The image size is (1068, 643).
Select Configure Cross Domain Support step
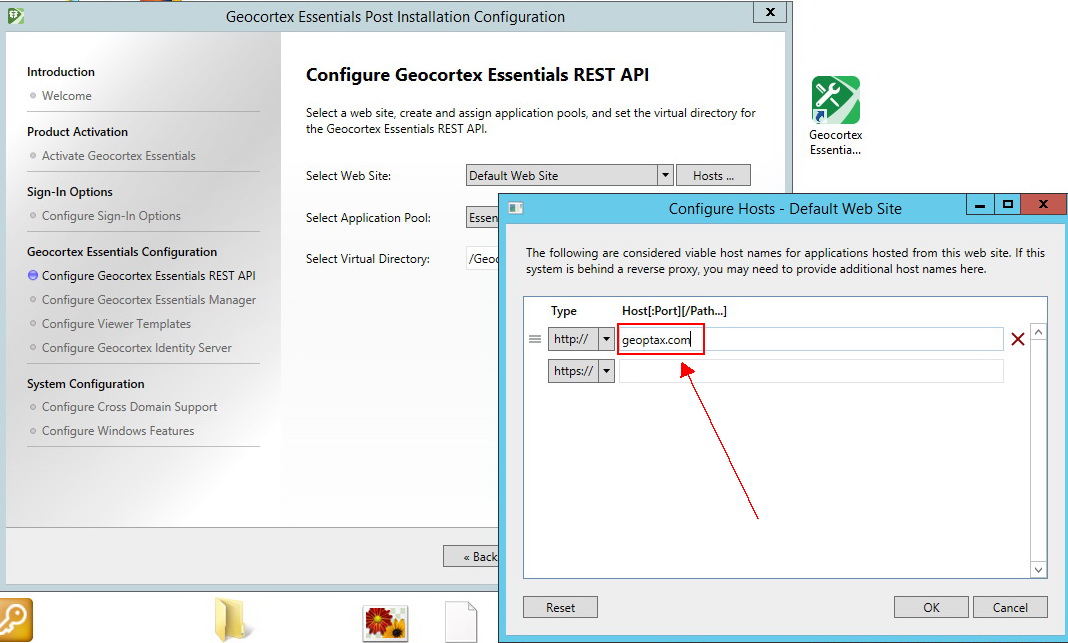coord(129,407)
